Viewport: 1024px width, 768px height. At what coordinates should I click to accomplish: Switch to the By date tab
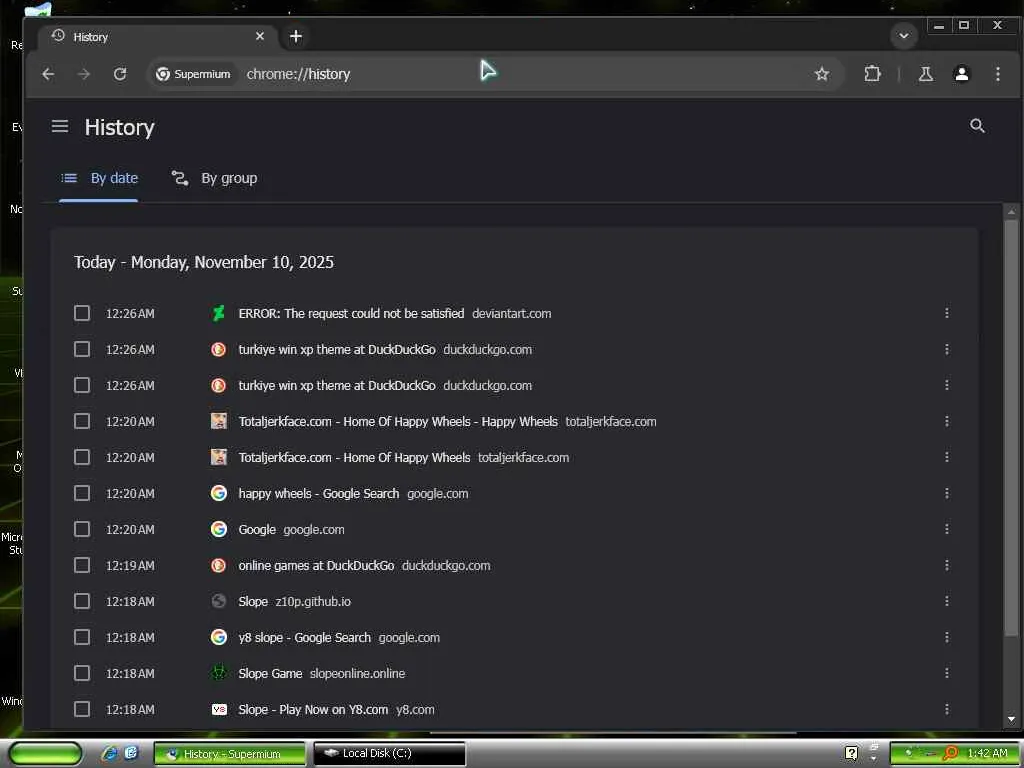pos(99,178)
